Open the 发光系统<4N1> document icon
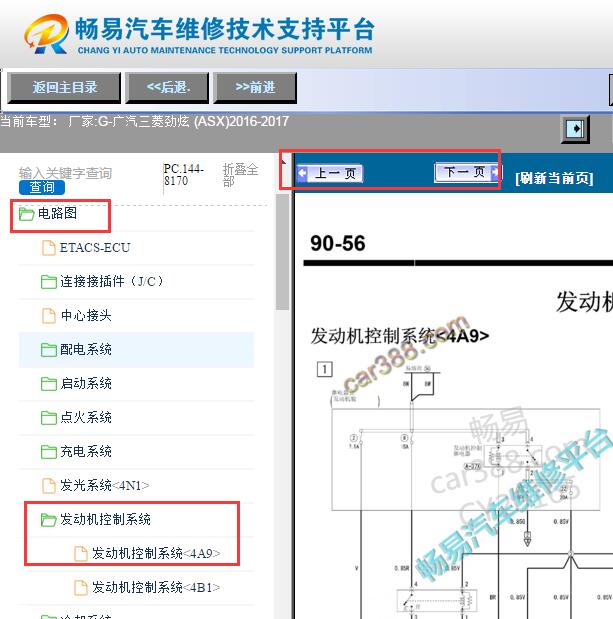Image resolution: width=613 pixels, height=619 pixels. [49, 486]
